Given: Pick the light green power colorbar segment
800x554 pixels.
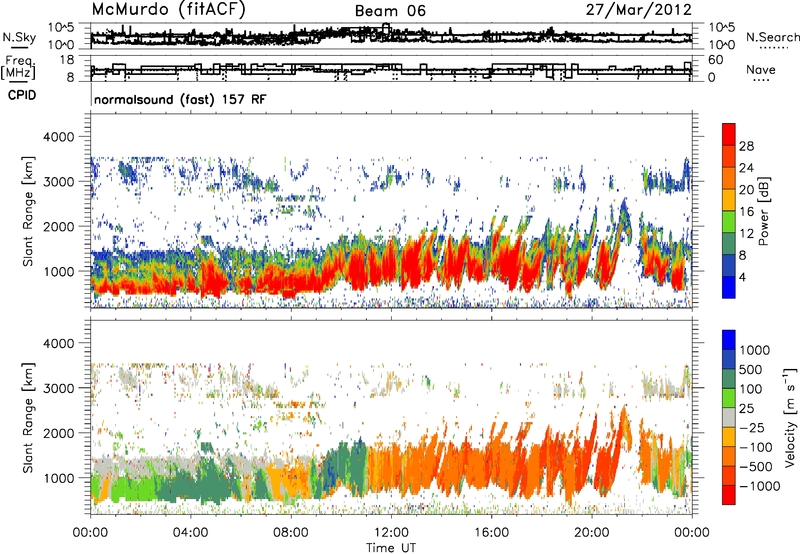Looking at the screenshot, I should [x=729, y=221].
